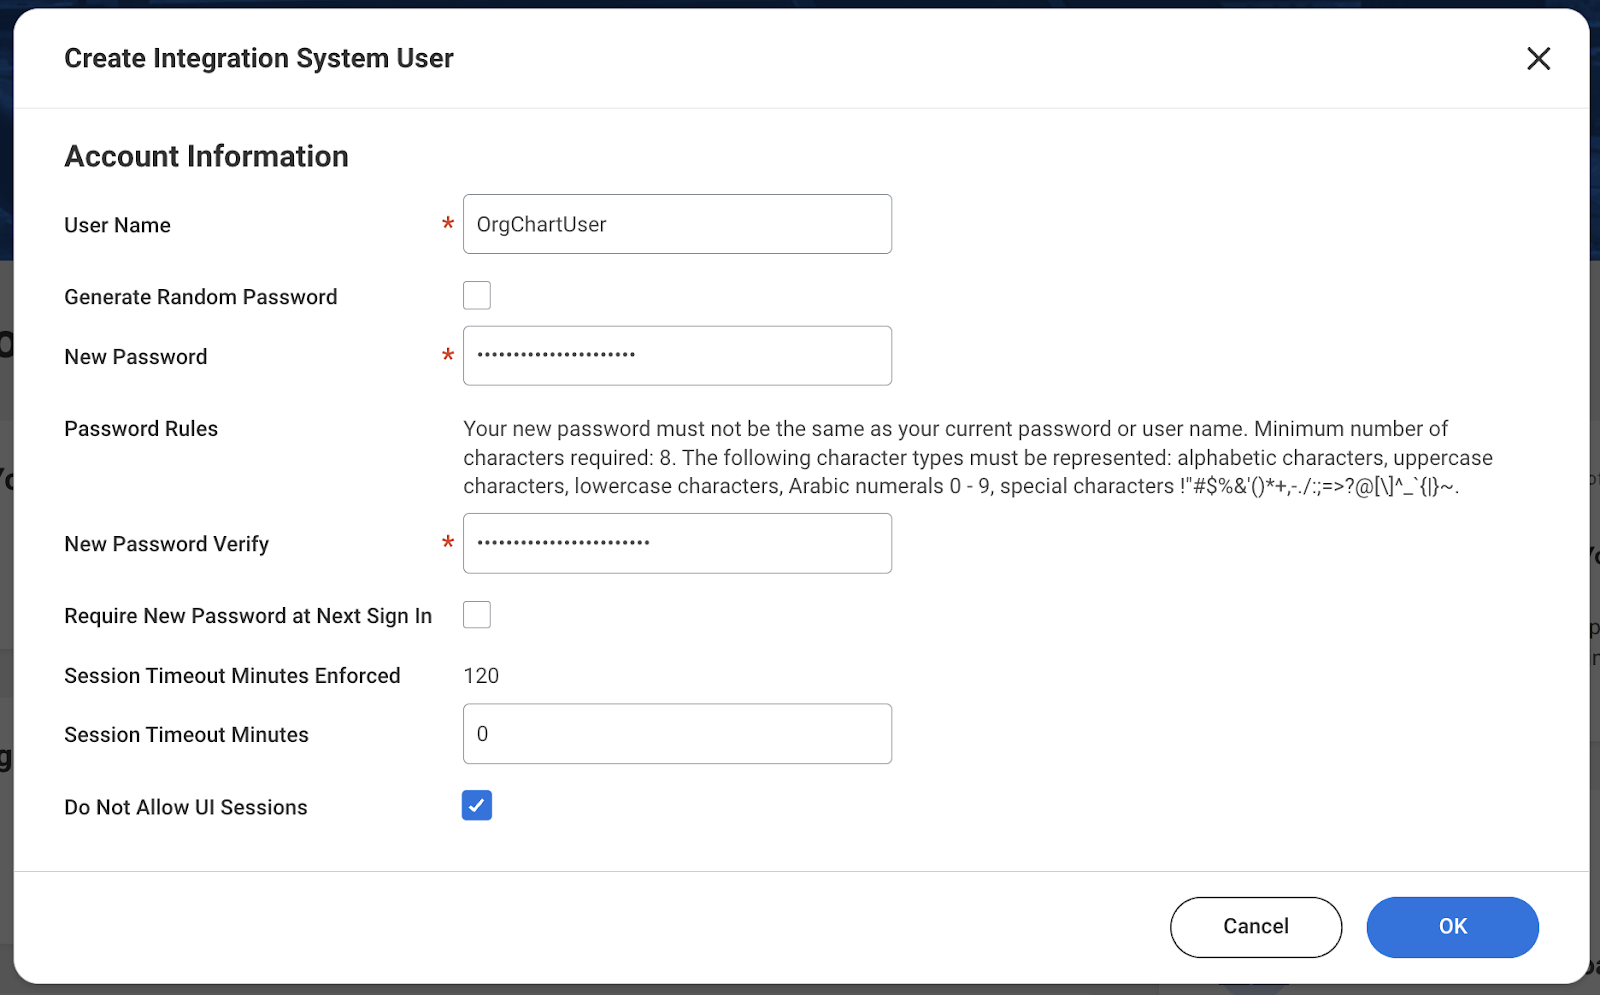
Task: Click inside the New Password field
Action: click(x=677, y=355)
